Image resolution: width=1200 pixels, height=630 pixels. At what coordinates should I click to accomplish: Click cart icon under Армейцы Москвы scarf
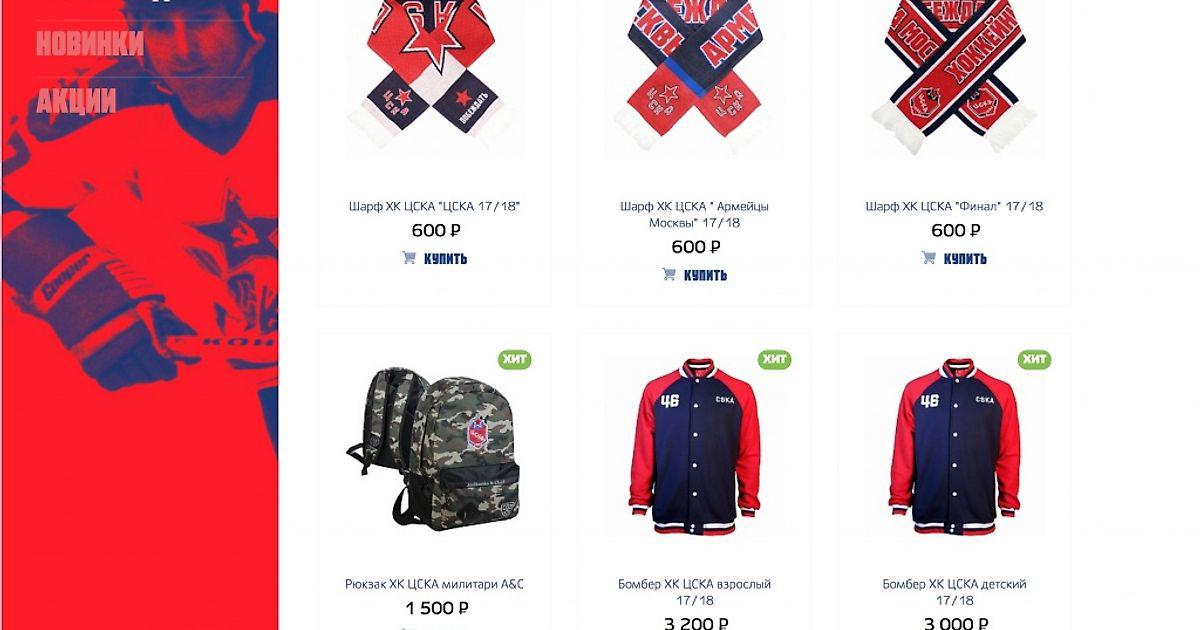(x=669, y=275)
